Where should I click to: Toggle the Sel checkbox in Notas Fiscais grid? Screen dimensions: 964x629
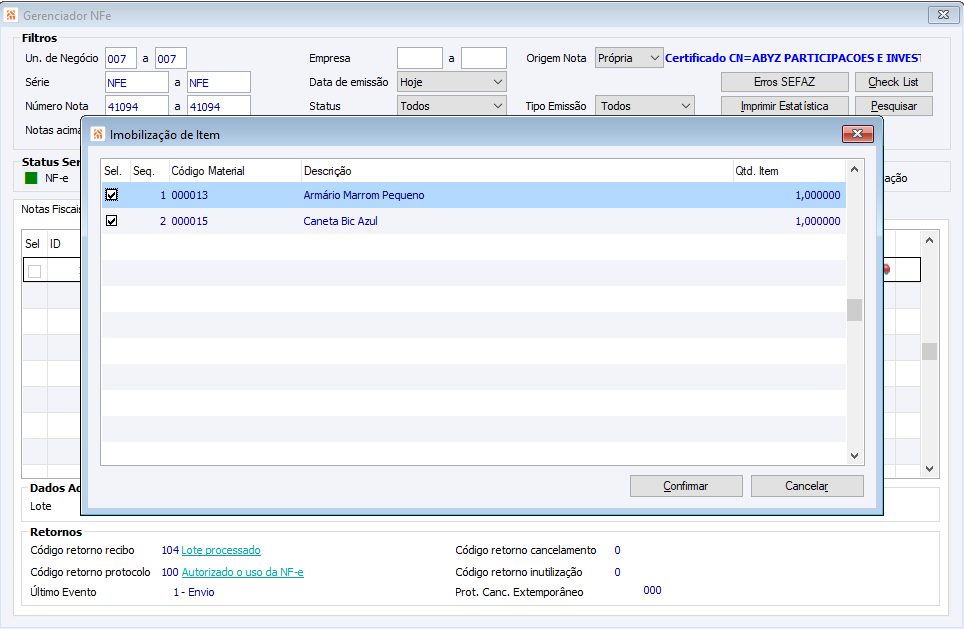pyautogui.click(x=34, y=271)
